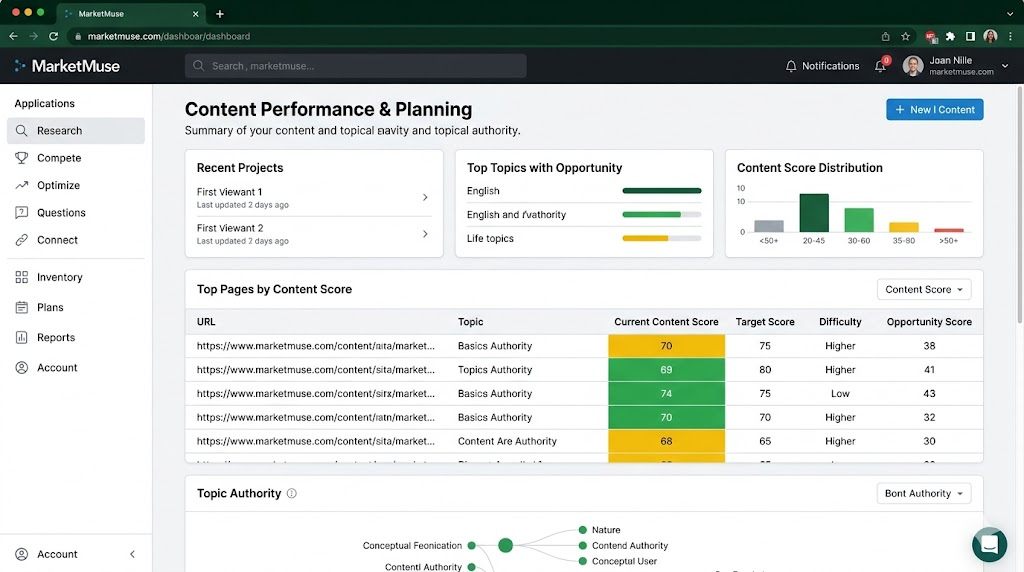The width and height of the screenshot is (1024, 572).
Task: Click the New Content button
Action: (x=934, y=110)
